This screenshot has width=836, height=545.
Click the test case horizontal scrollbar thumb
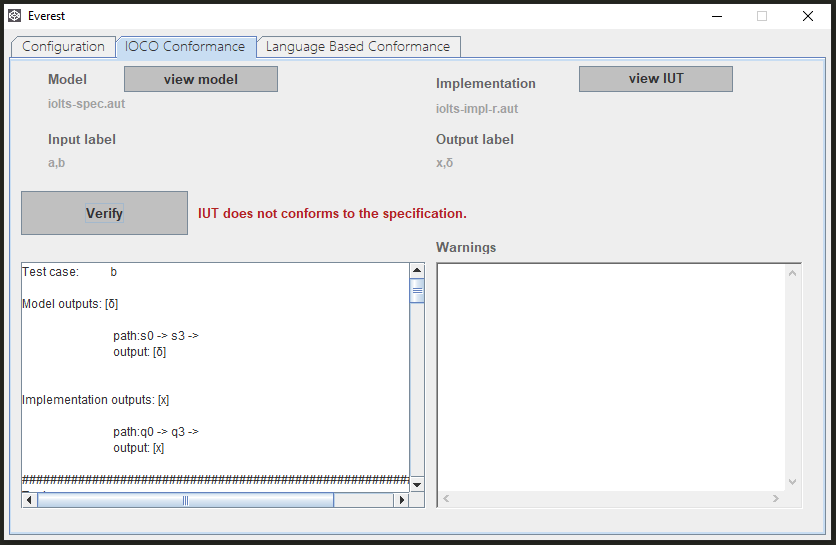click(185, 500)
